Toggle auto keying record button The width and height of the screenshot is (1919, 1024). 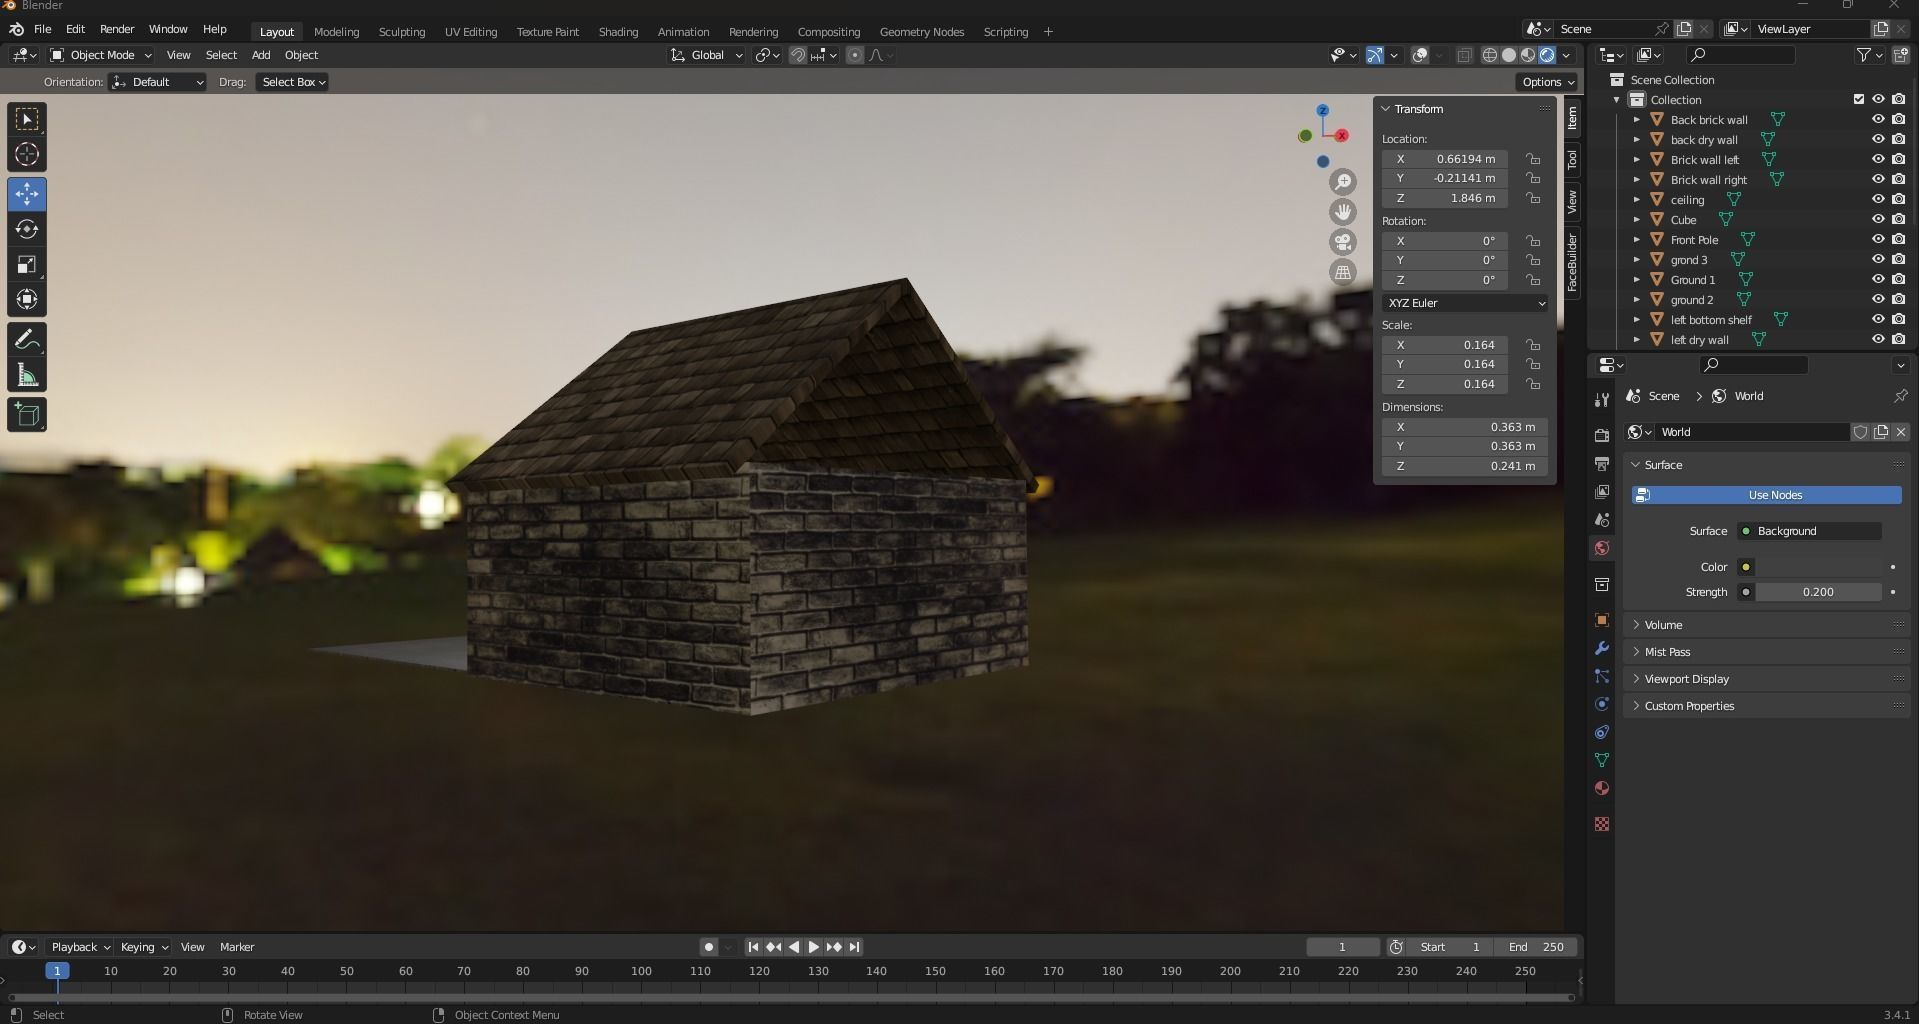tap(709, 947)
